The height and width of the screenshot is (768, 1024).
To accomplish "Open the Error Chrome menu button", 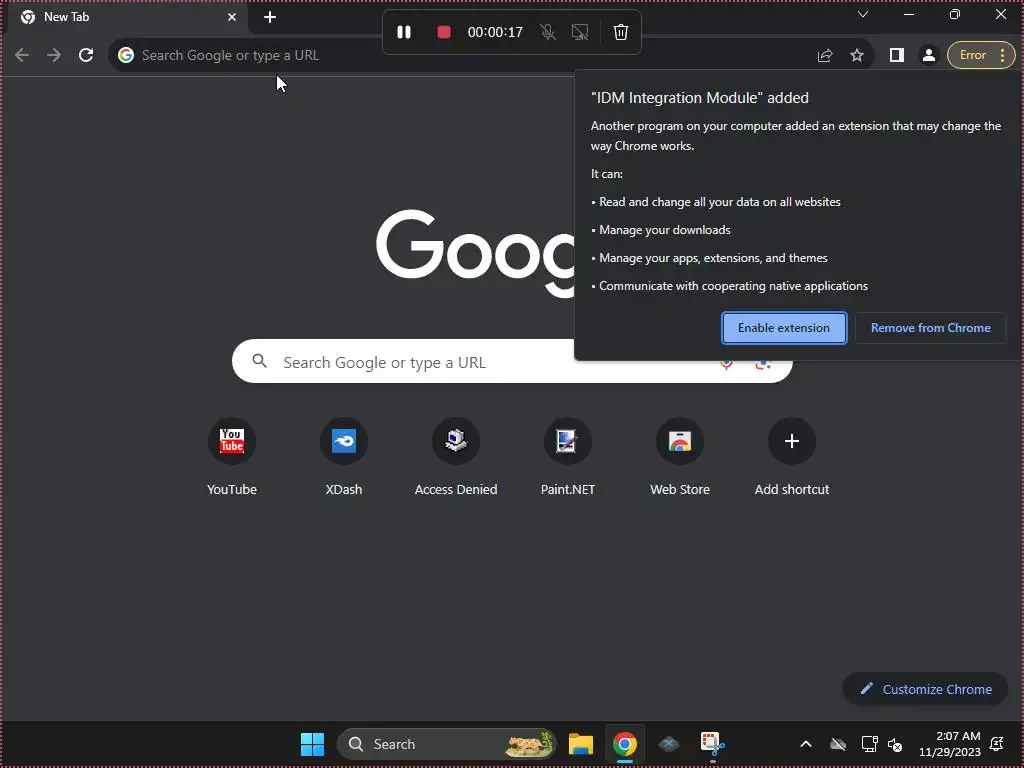I will pos(981,56).
